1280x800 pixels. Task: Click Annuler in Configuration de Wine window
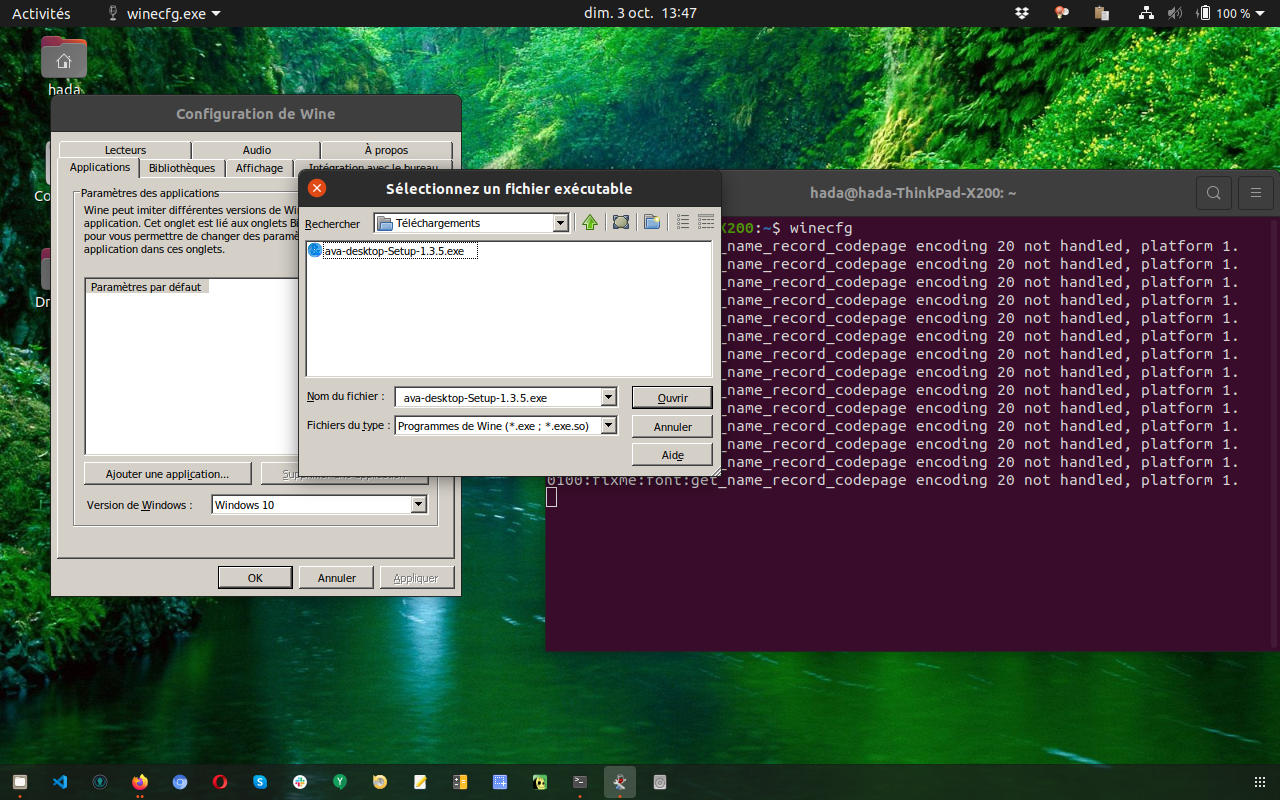337,577
